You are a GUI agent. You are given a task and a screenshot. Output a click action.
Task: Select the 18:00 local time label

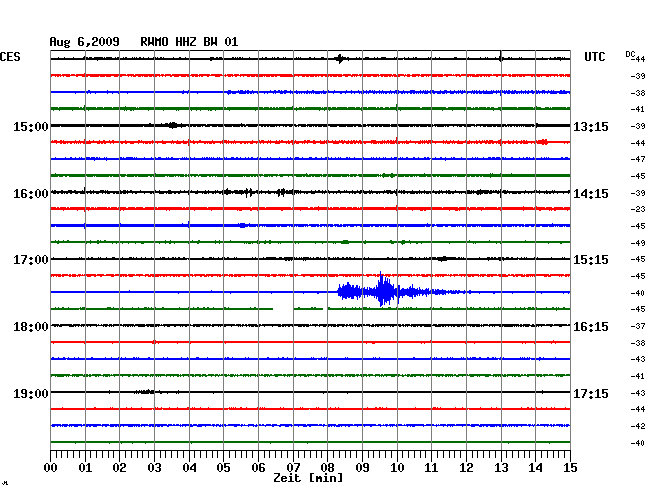31,327
